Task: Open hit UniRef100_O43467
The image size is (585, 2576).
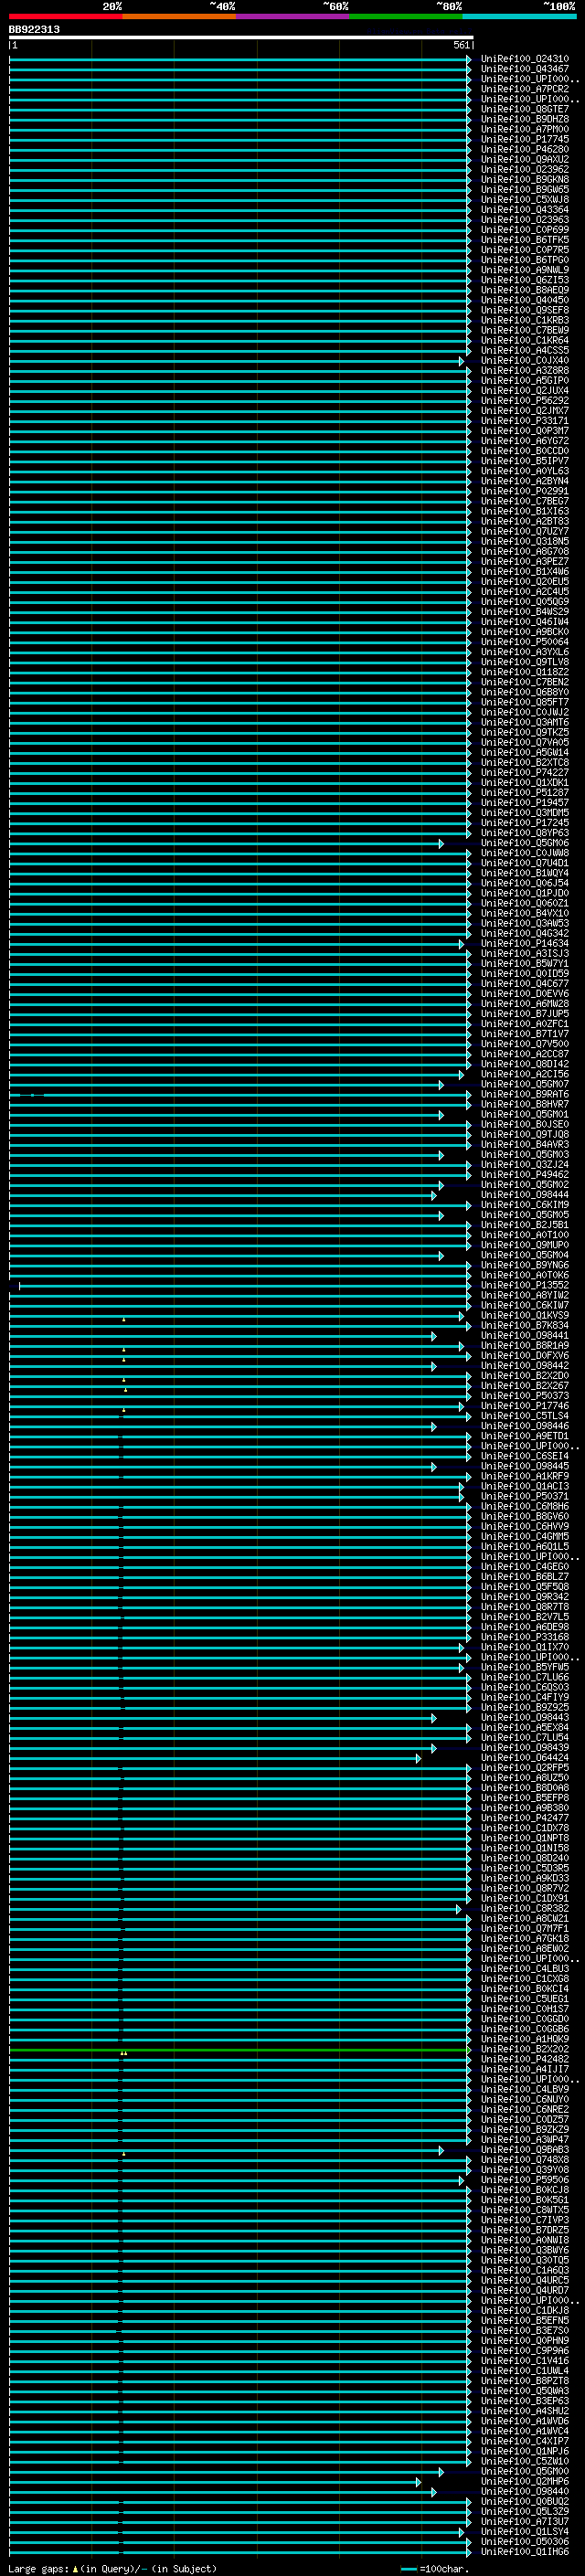Action: (525, 69)
